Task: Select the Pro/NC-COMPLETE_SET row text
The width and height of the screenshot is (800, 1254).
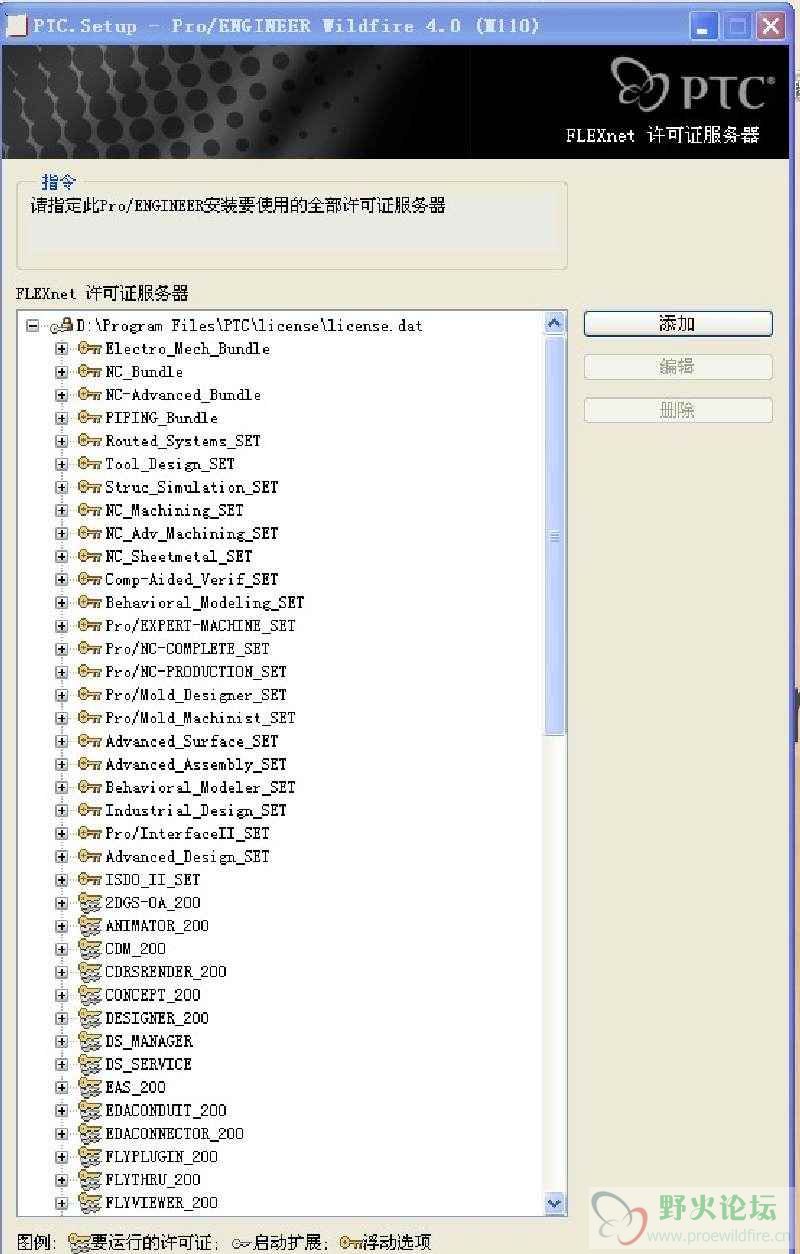Action: (x=187, y=648)
